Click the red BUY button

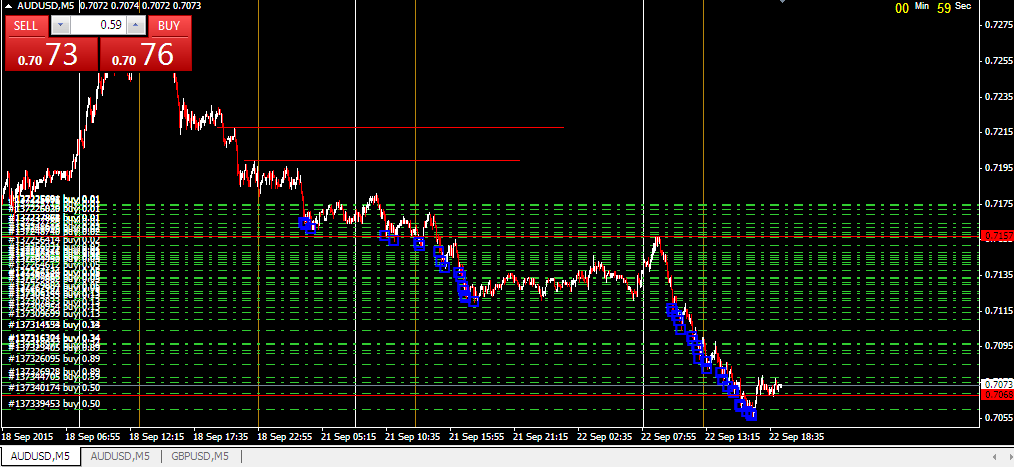171,26
